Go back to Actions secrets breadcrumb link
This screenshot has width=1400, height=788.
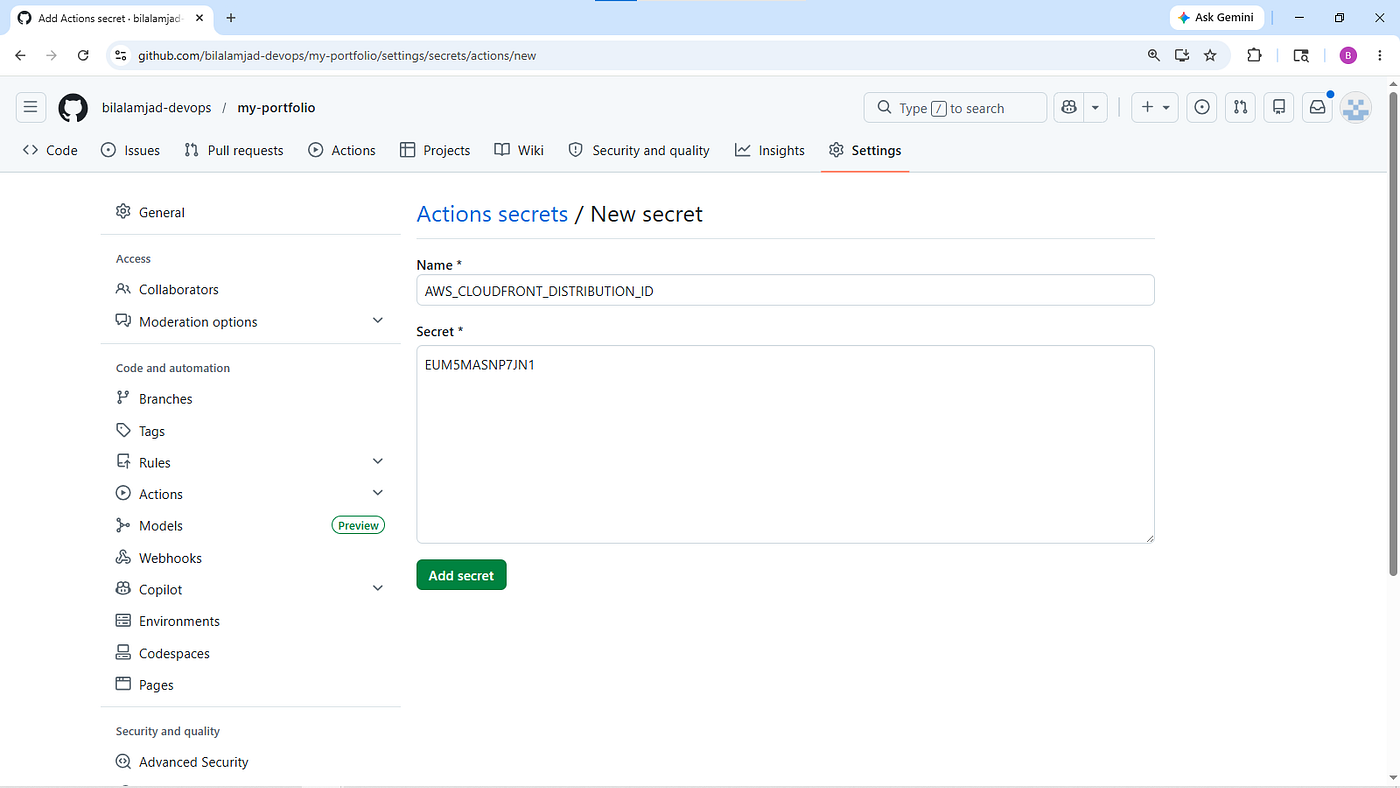coord(492,214)
